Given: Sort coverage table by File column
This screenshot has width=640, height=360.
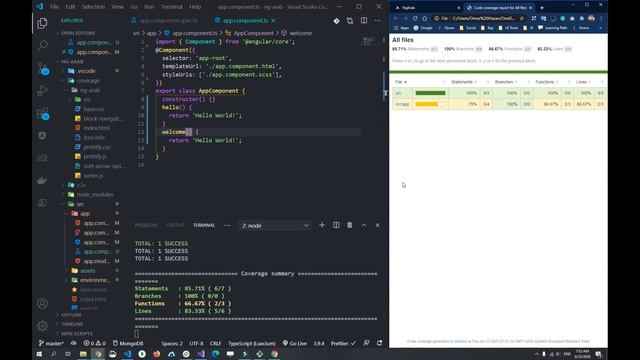Looking at the screenshot, I should [x=401, y=82].
